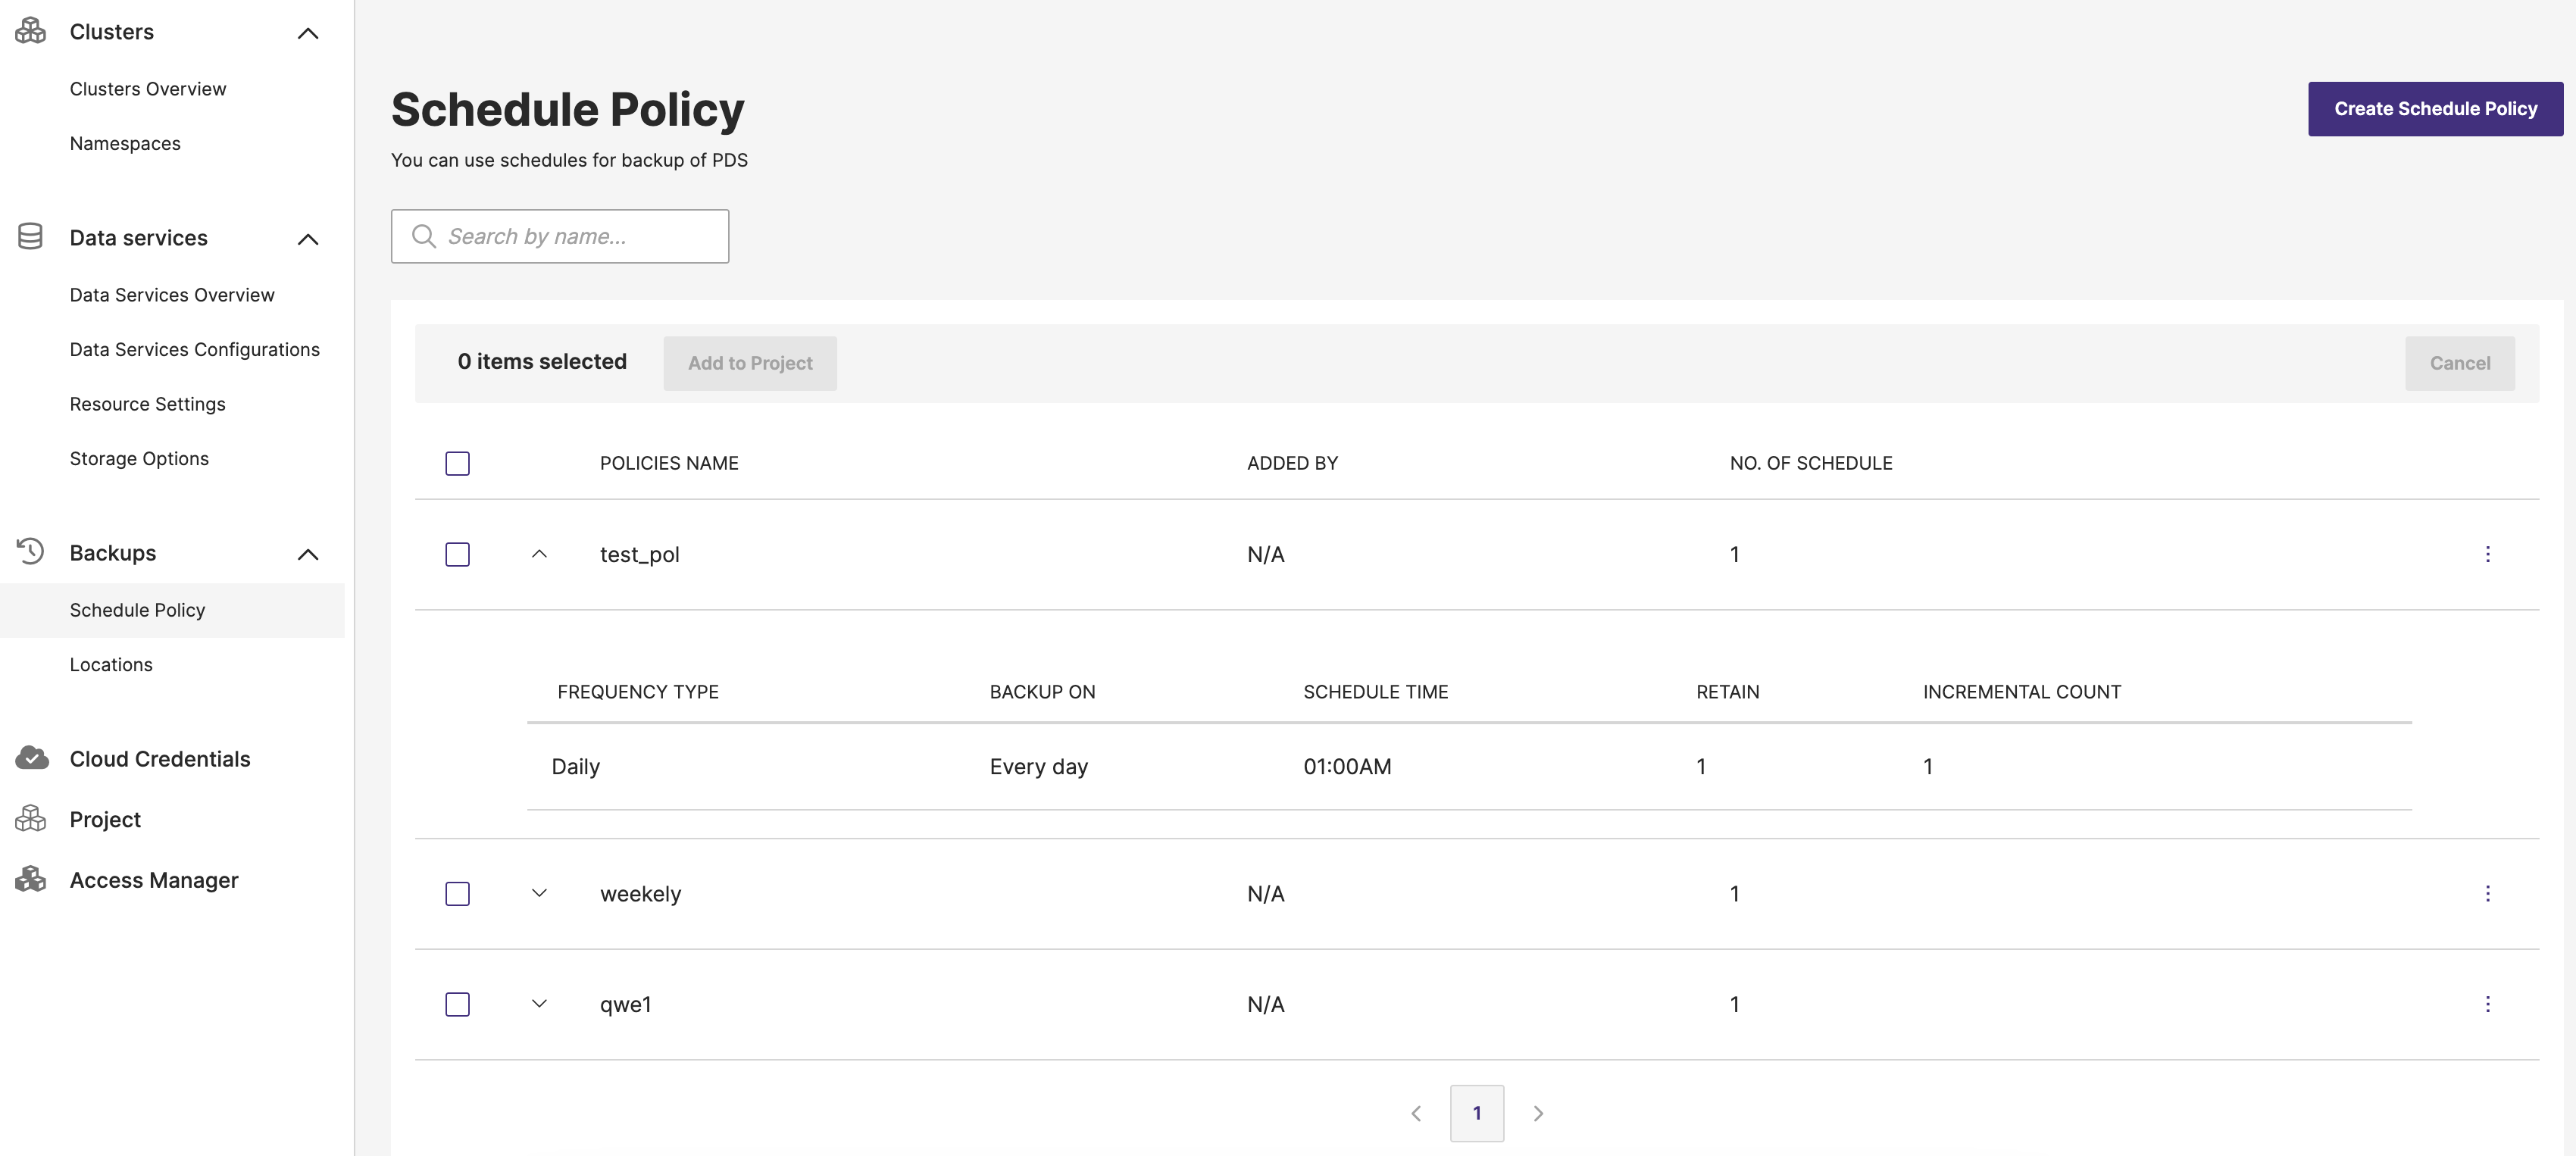Click the Access Manager icon in sidebar
Screen dimensions: 2576x1156
[30, 879]
